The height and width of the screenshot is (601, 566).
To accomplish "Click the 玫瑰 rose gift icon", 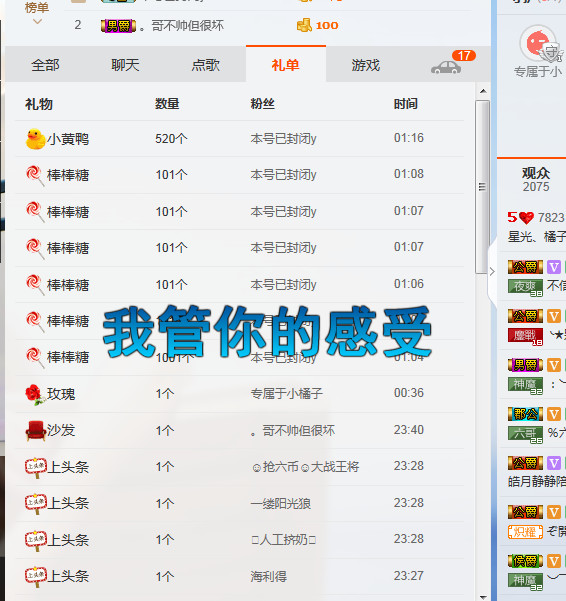I will [x=34, y=394].
